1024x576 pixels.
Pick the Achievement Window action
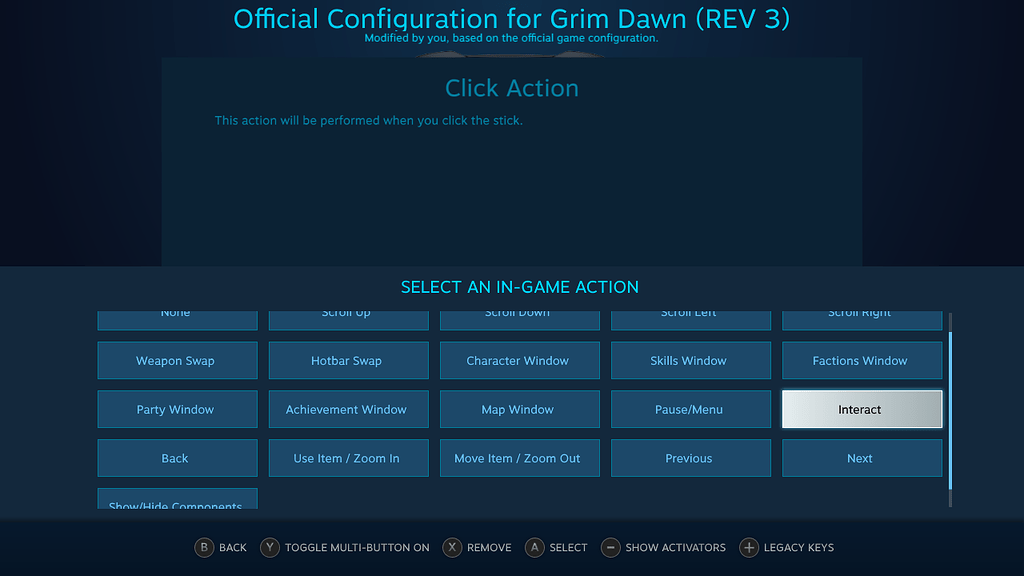348,409
